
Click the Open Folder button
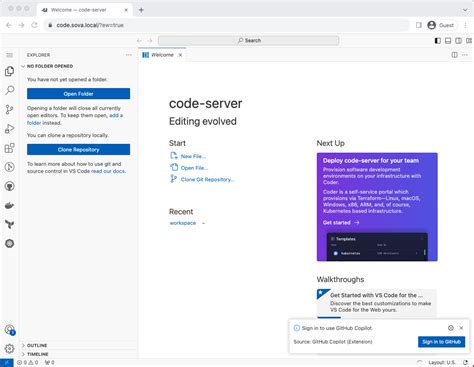point(78,94)
